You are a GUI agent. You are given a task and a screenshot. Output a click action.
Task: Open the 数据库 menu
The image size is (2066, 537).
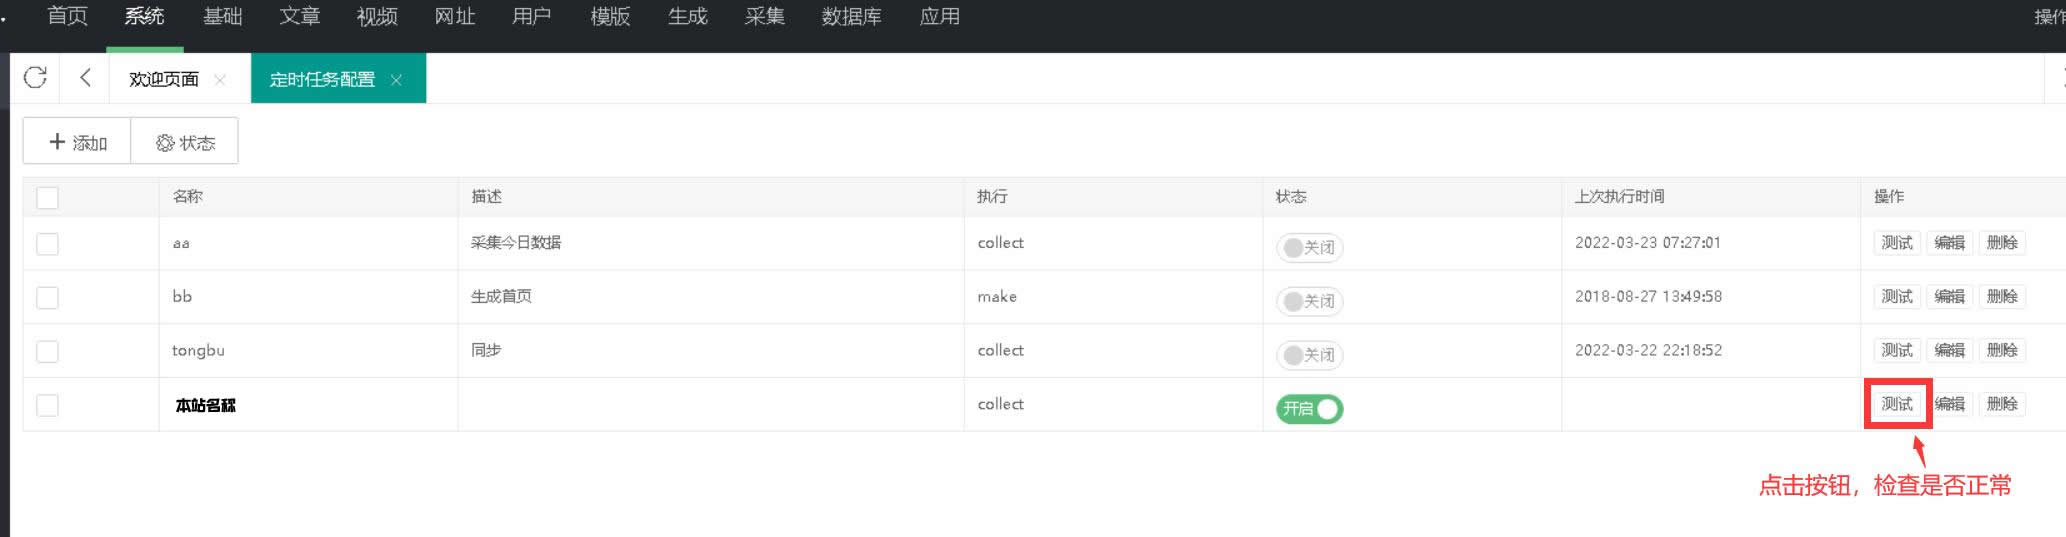pyautogui.click(x=851, y=17)
